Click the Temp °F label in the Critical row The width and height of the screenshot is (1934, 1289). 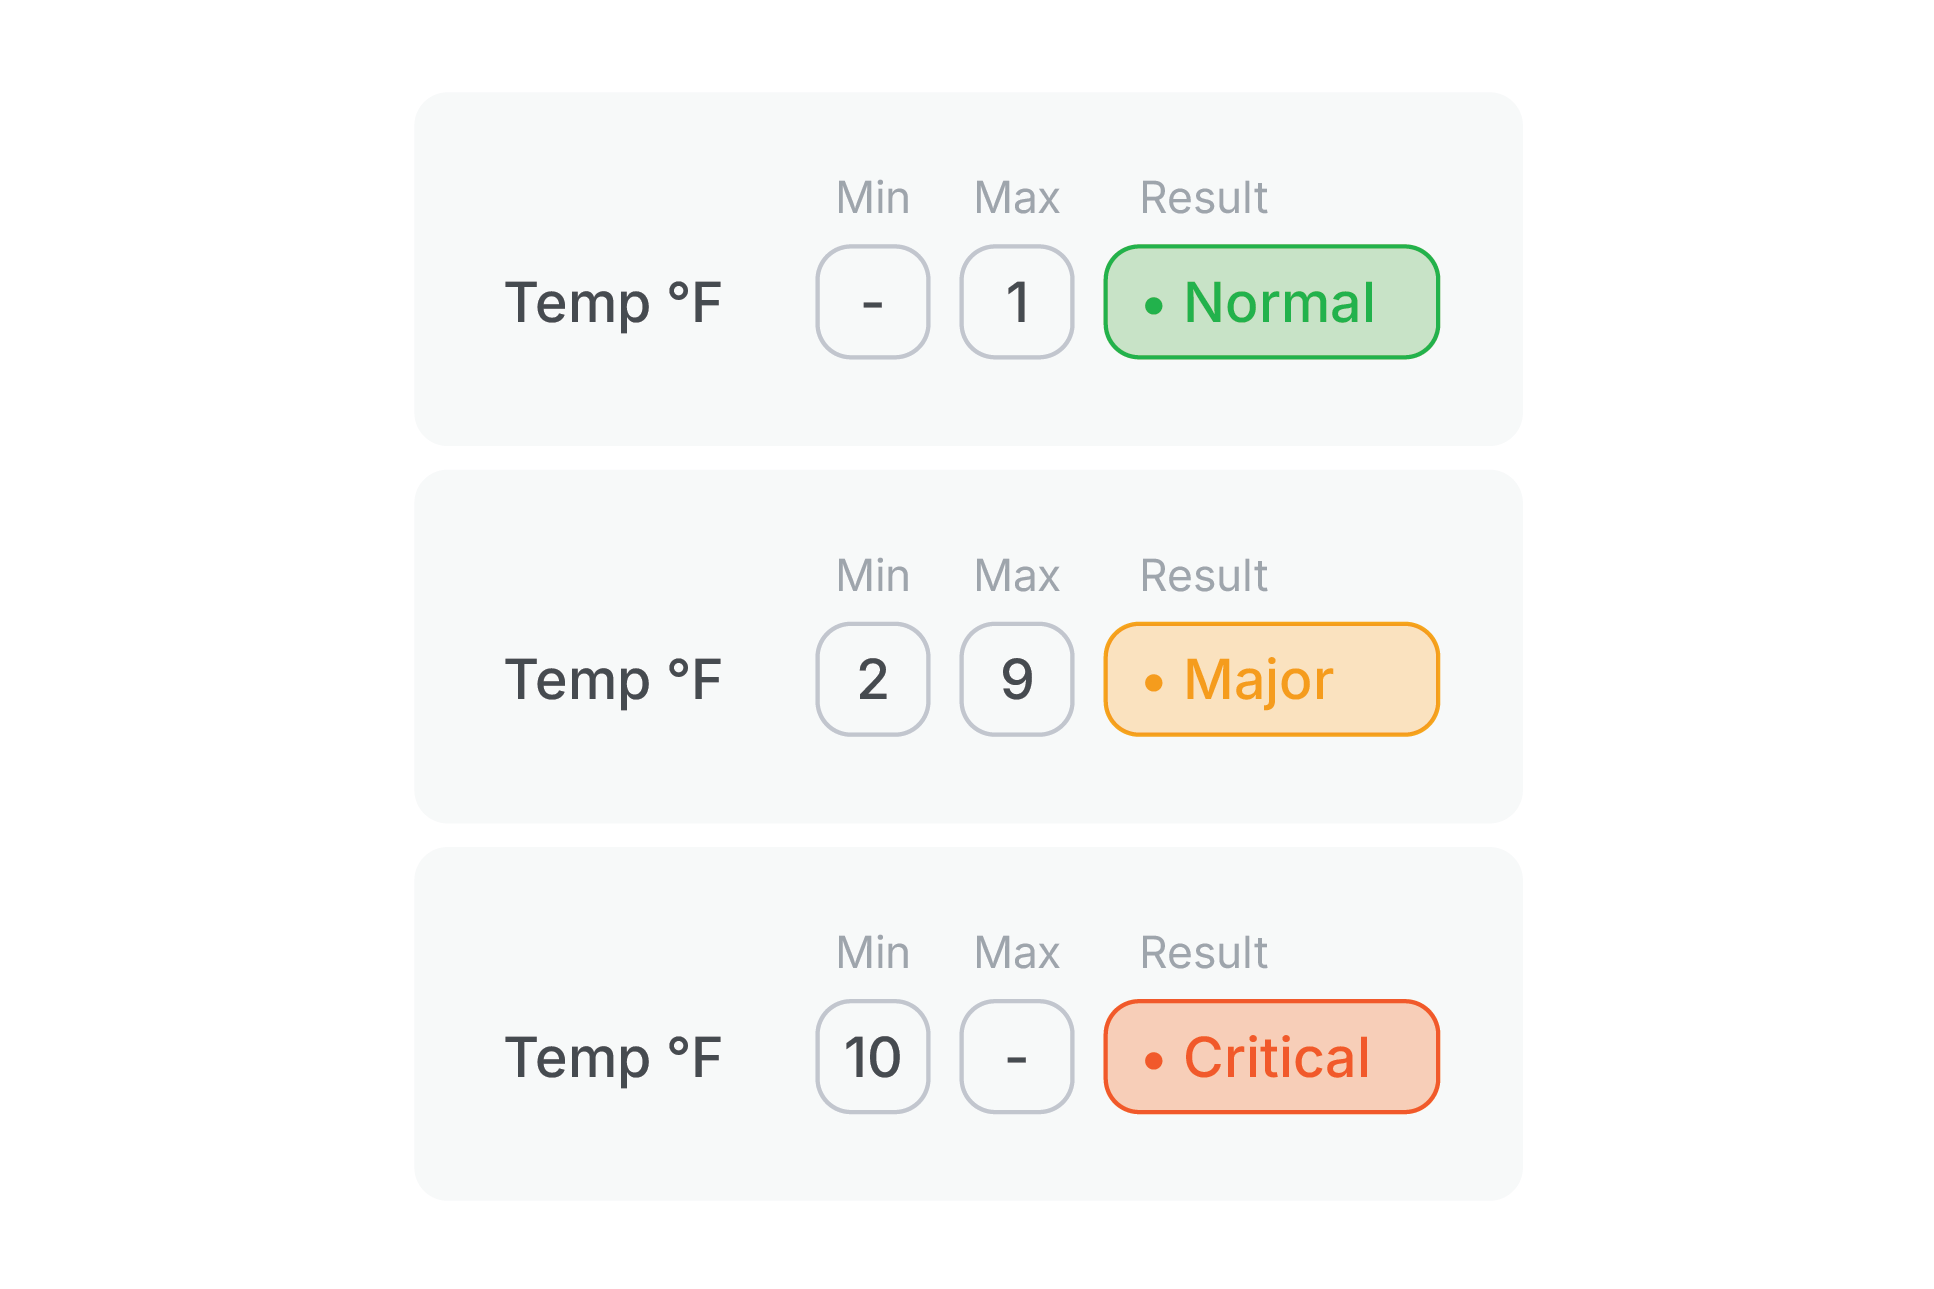coord(613,1057)
